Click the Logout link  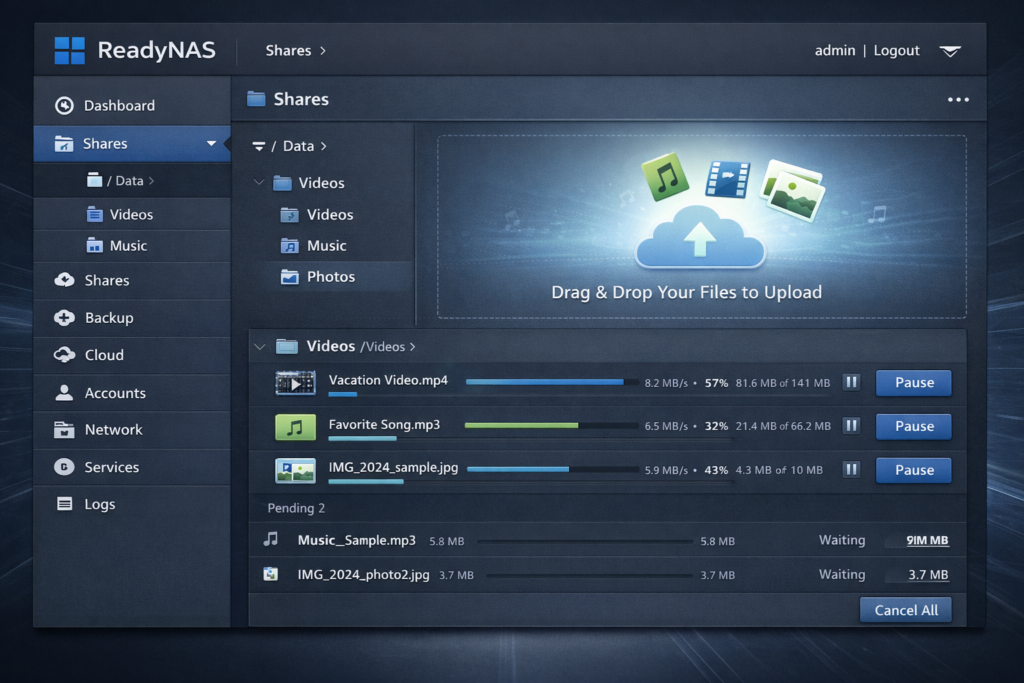pos(896,50)
